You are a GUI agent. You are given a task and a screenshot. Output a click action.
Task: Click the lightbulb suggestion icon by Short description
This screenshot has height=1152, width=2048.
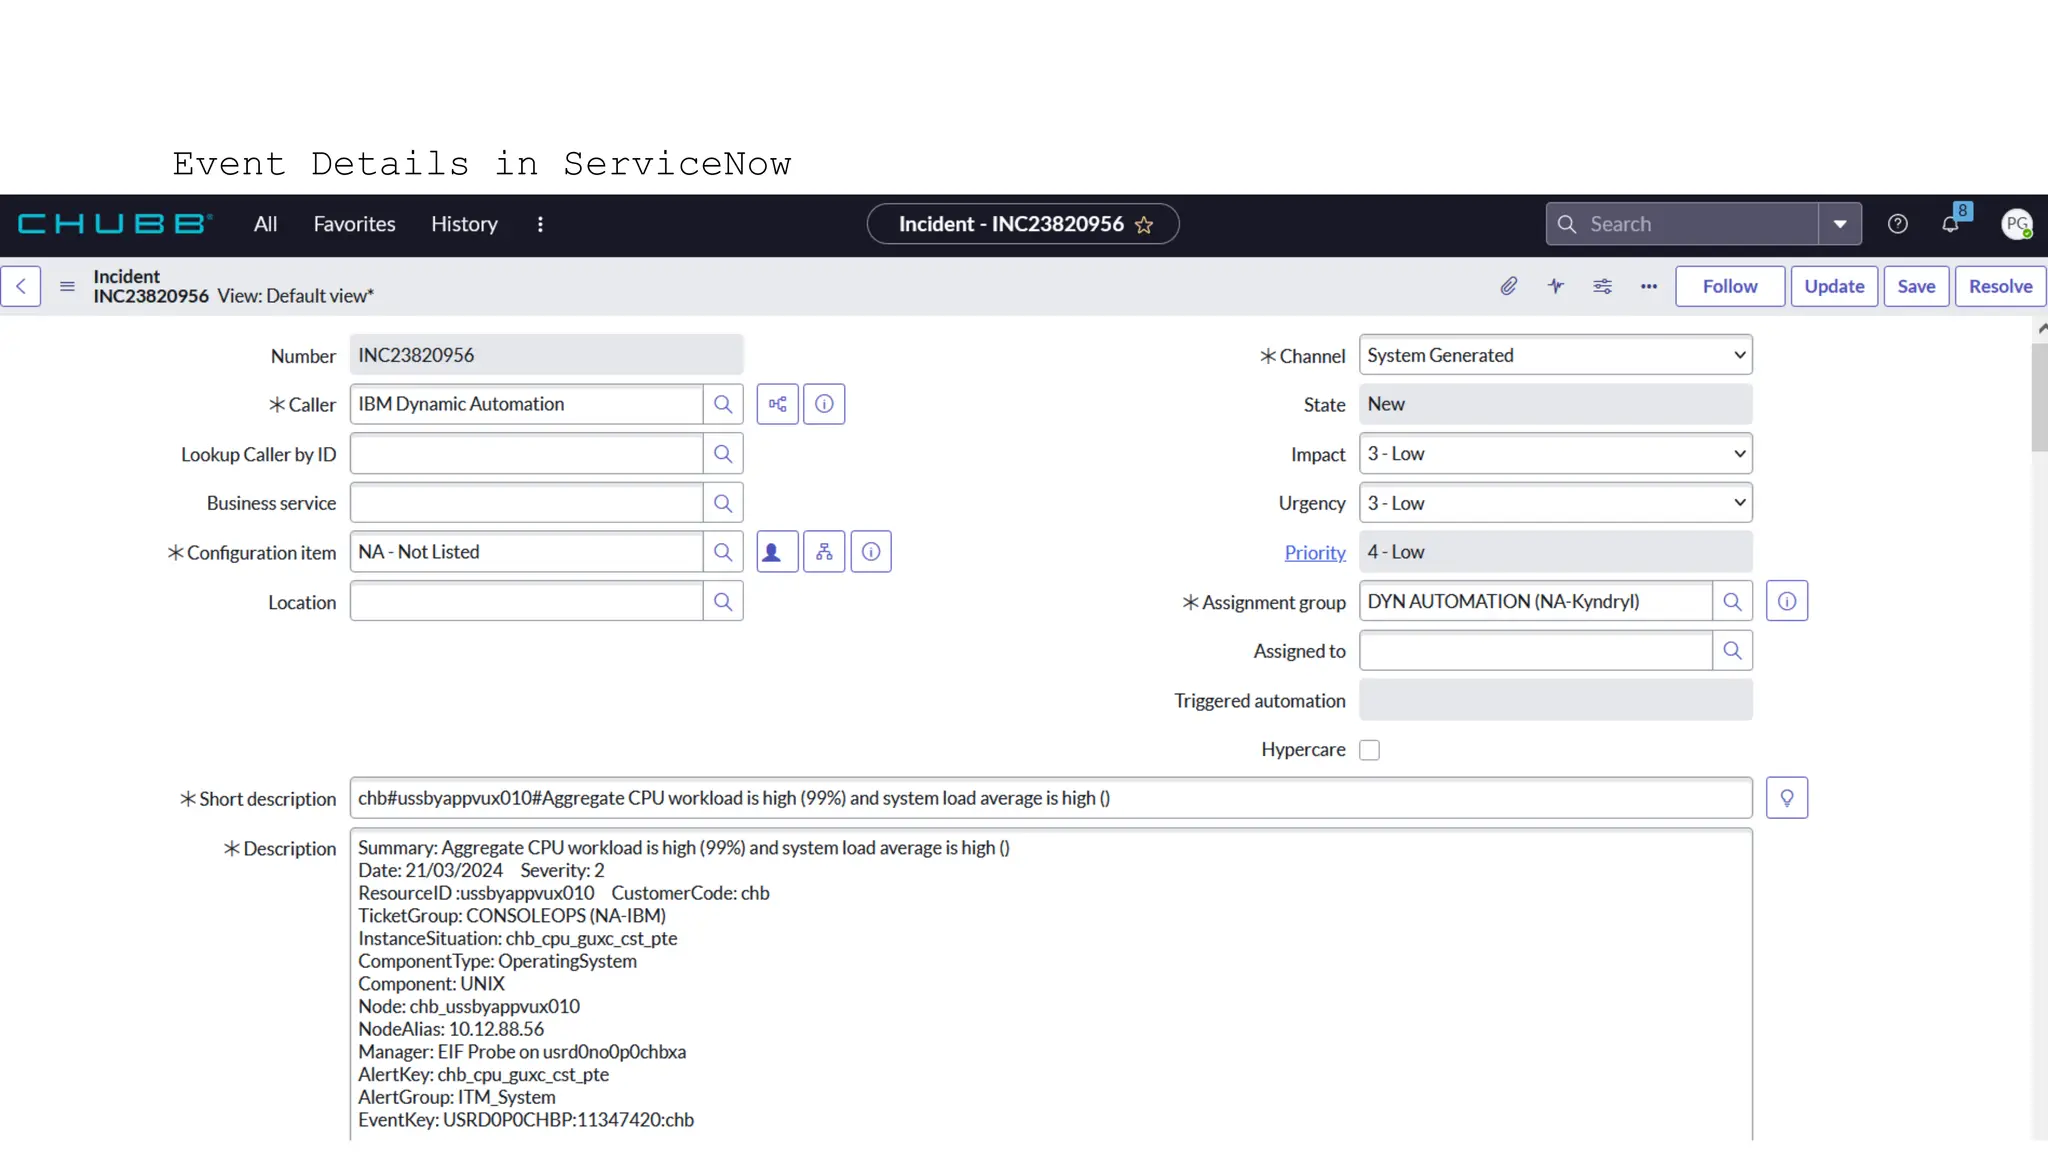1787,798
